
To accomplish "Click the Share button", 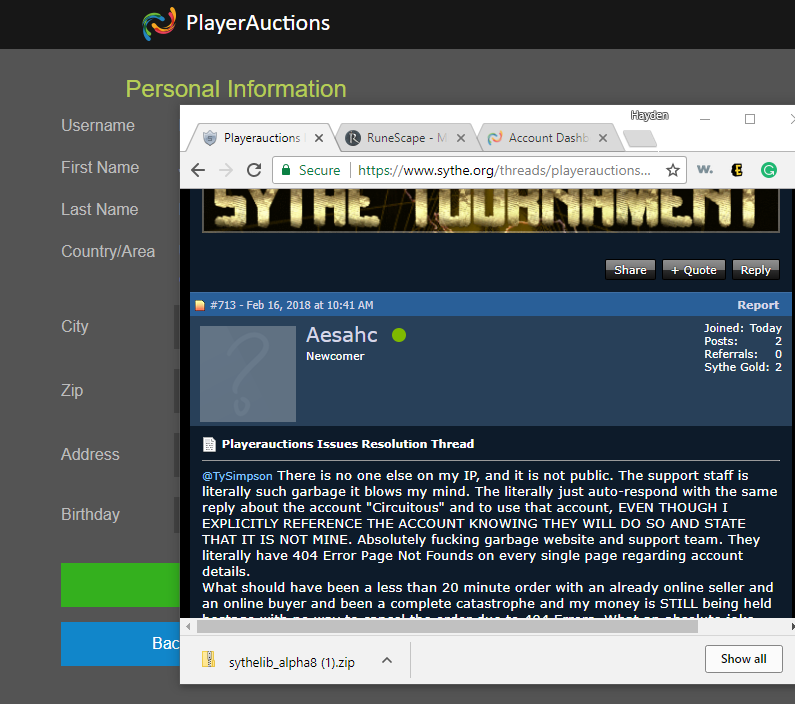I will (630, 270).
